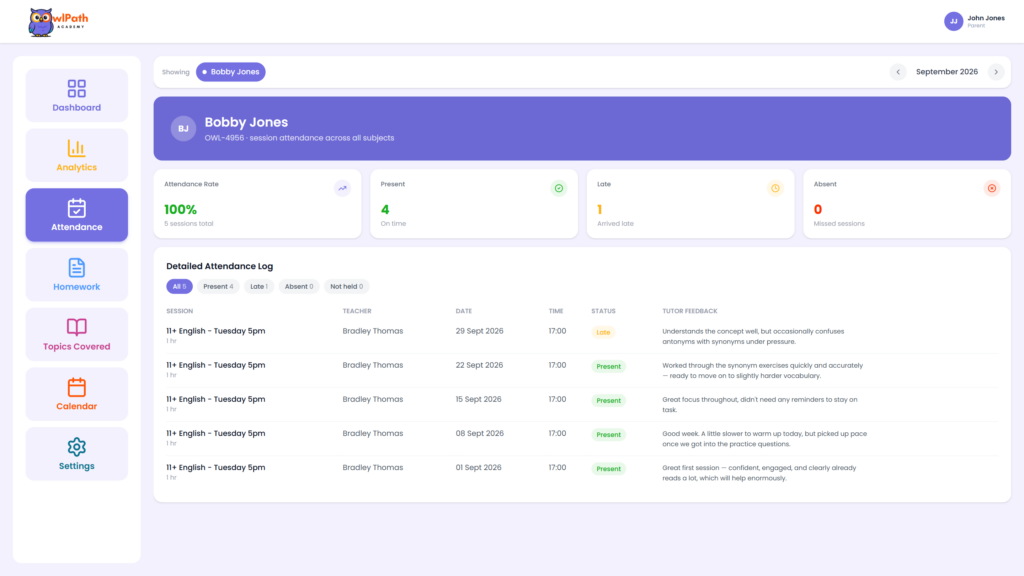Click the 15 Sept 2026 date cell
Screen dimensions: 1024x576
pos(479,399)
